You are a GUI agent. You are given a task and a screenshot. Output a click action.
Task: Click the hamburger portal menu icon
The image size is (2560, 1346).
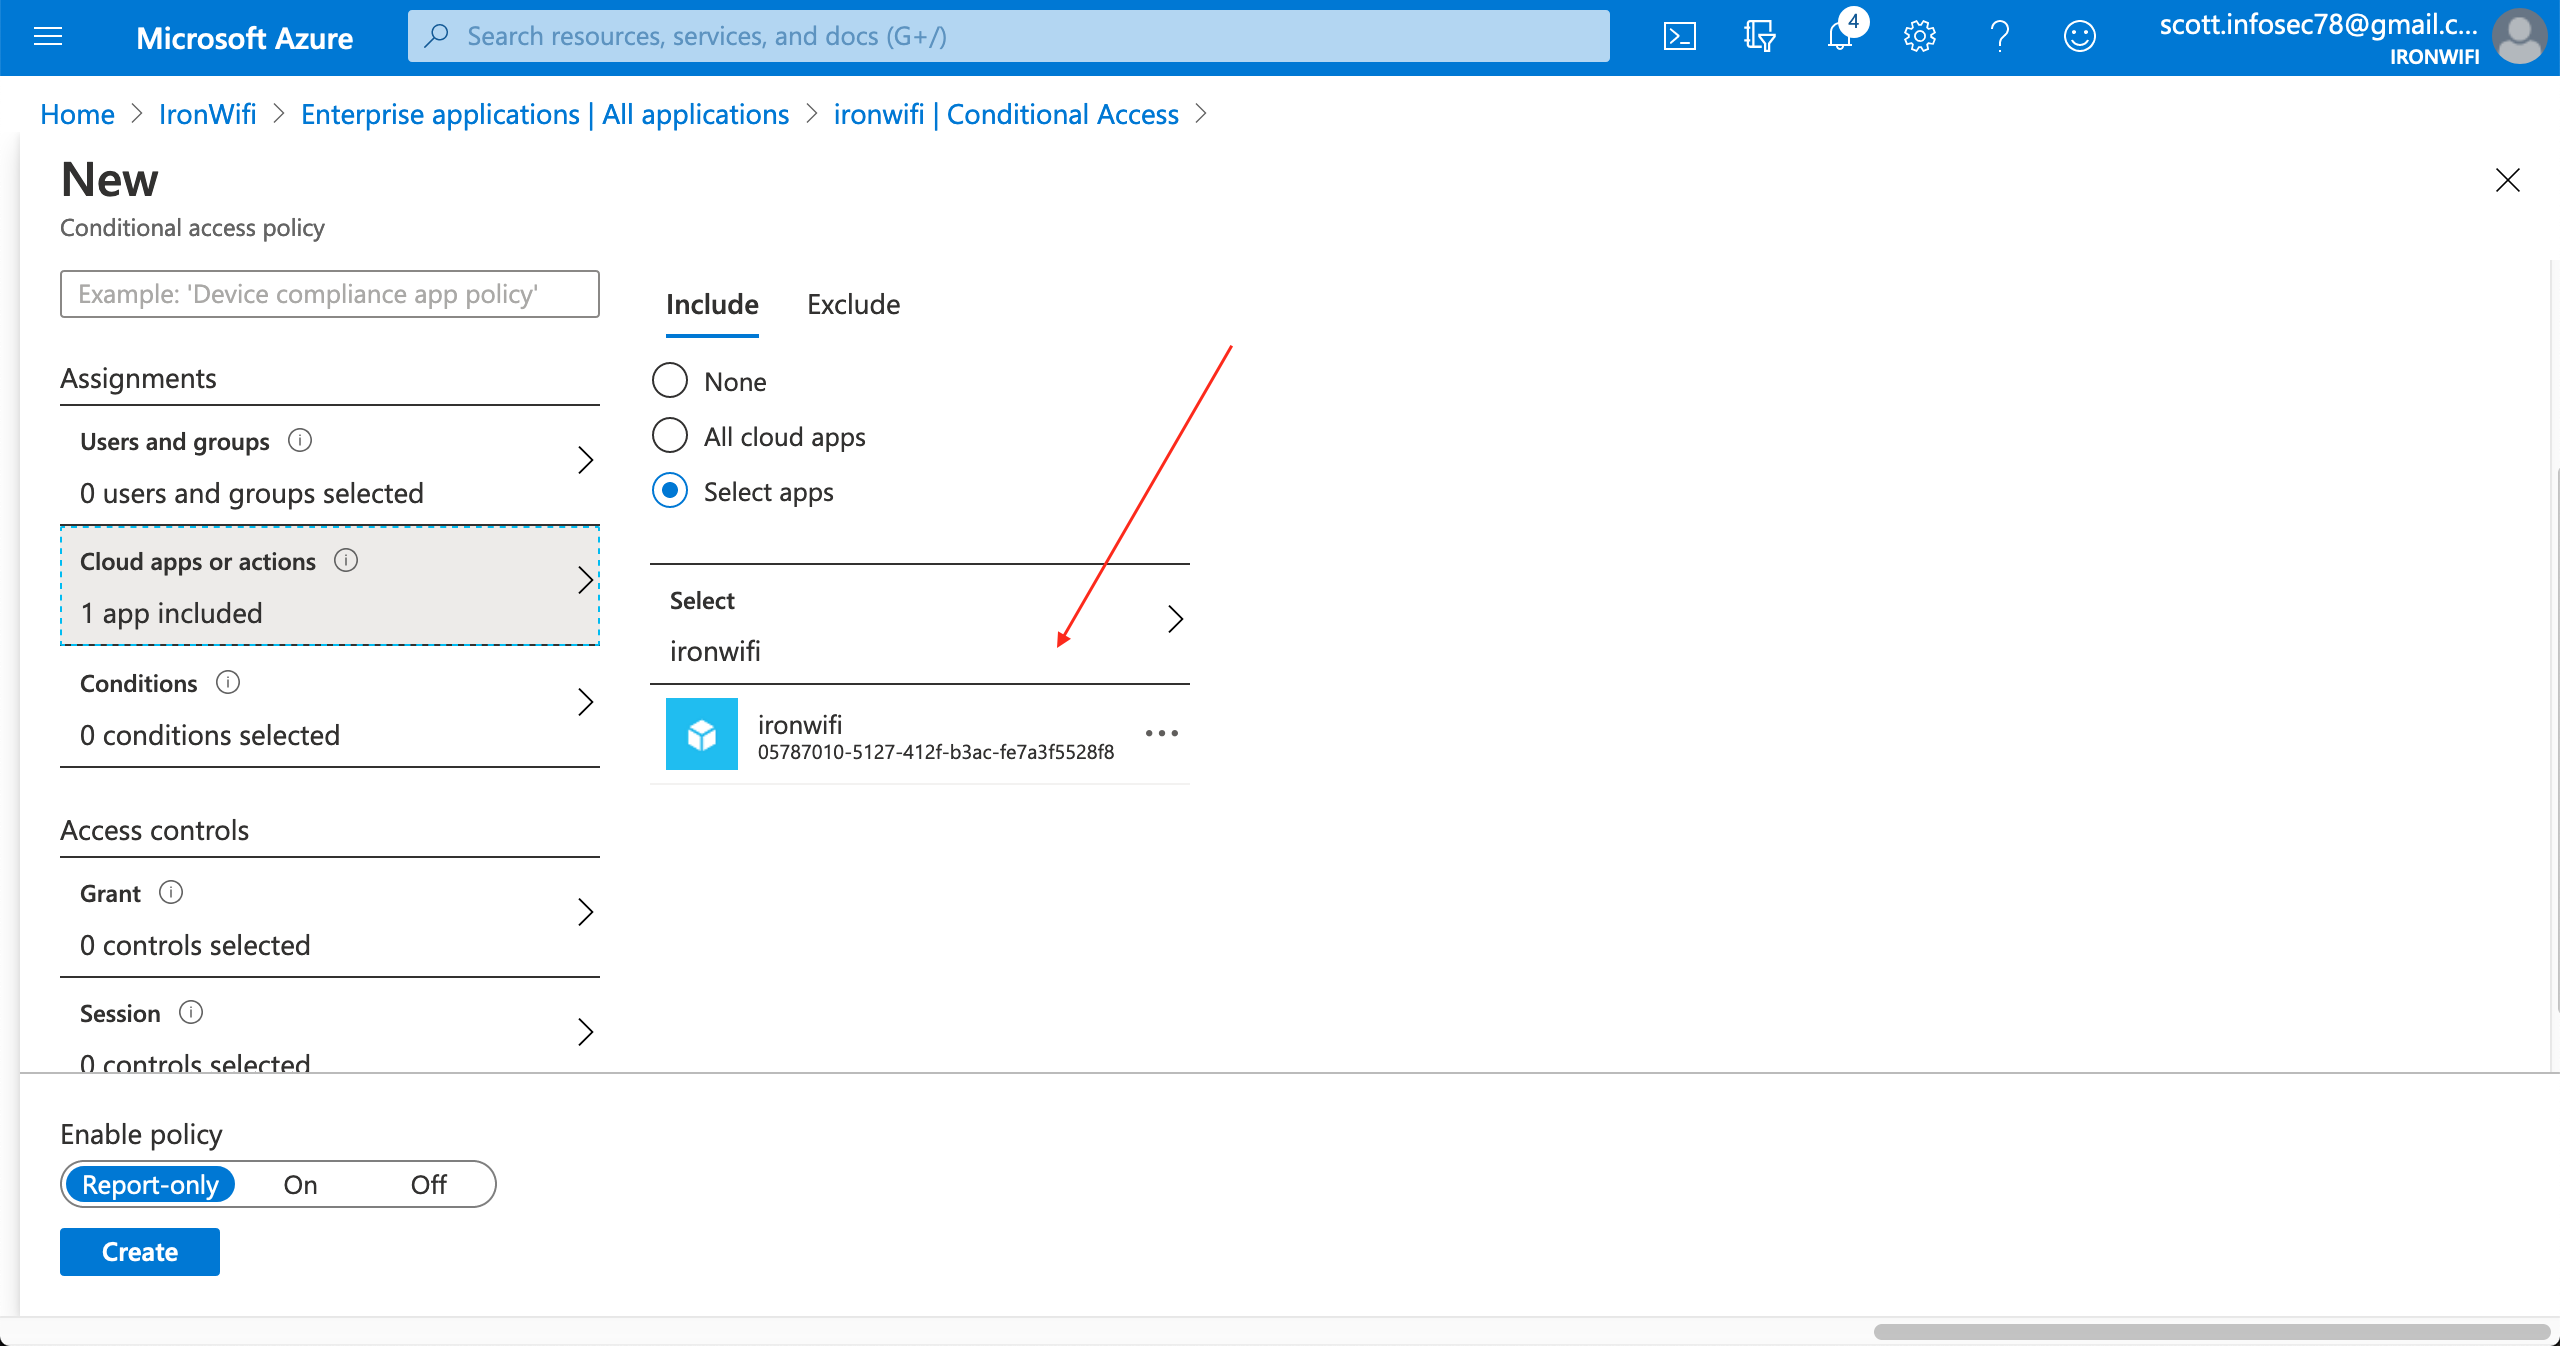[47, 36]
